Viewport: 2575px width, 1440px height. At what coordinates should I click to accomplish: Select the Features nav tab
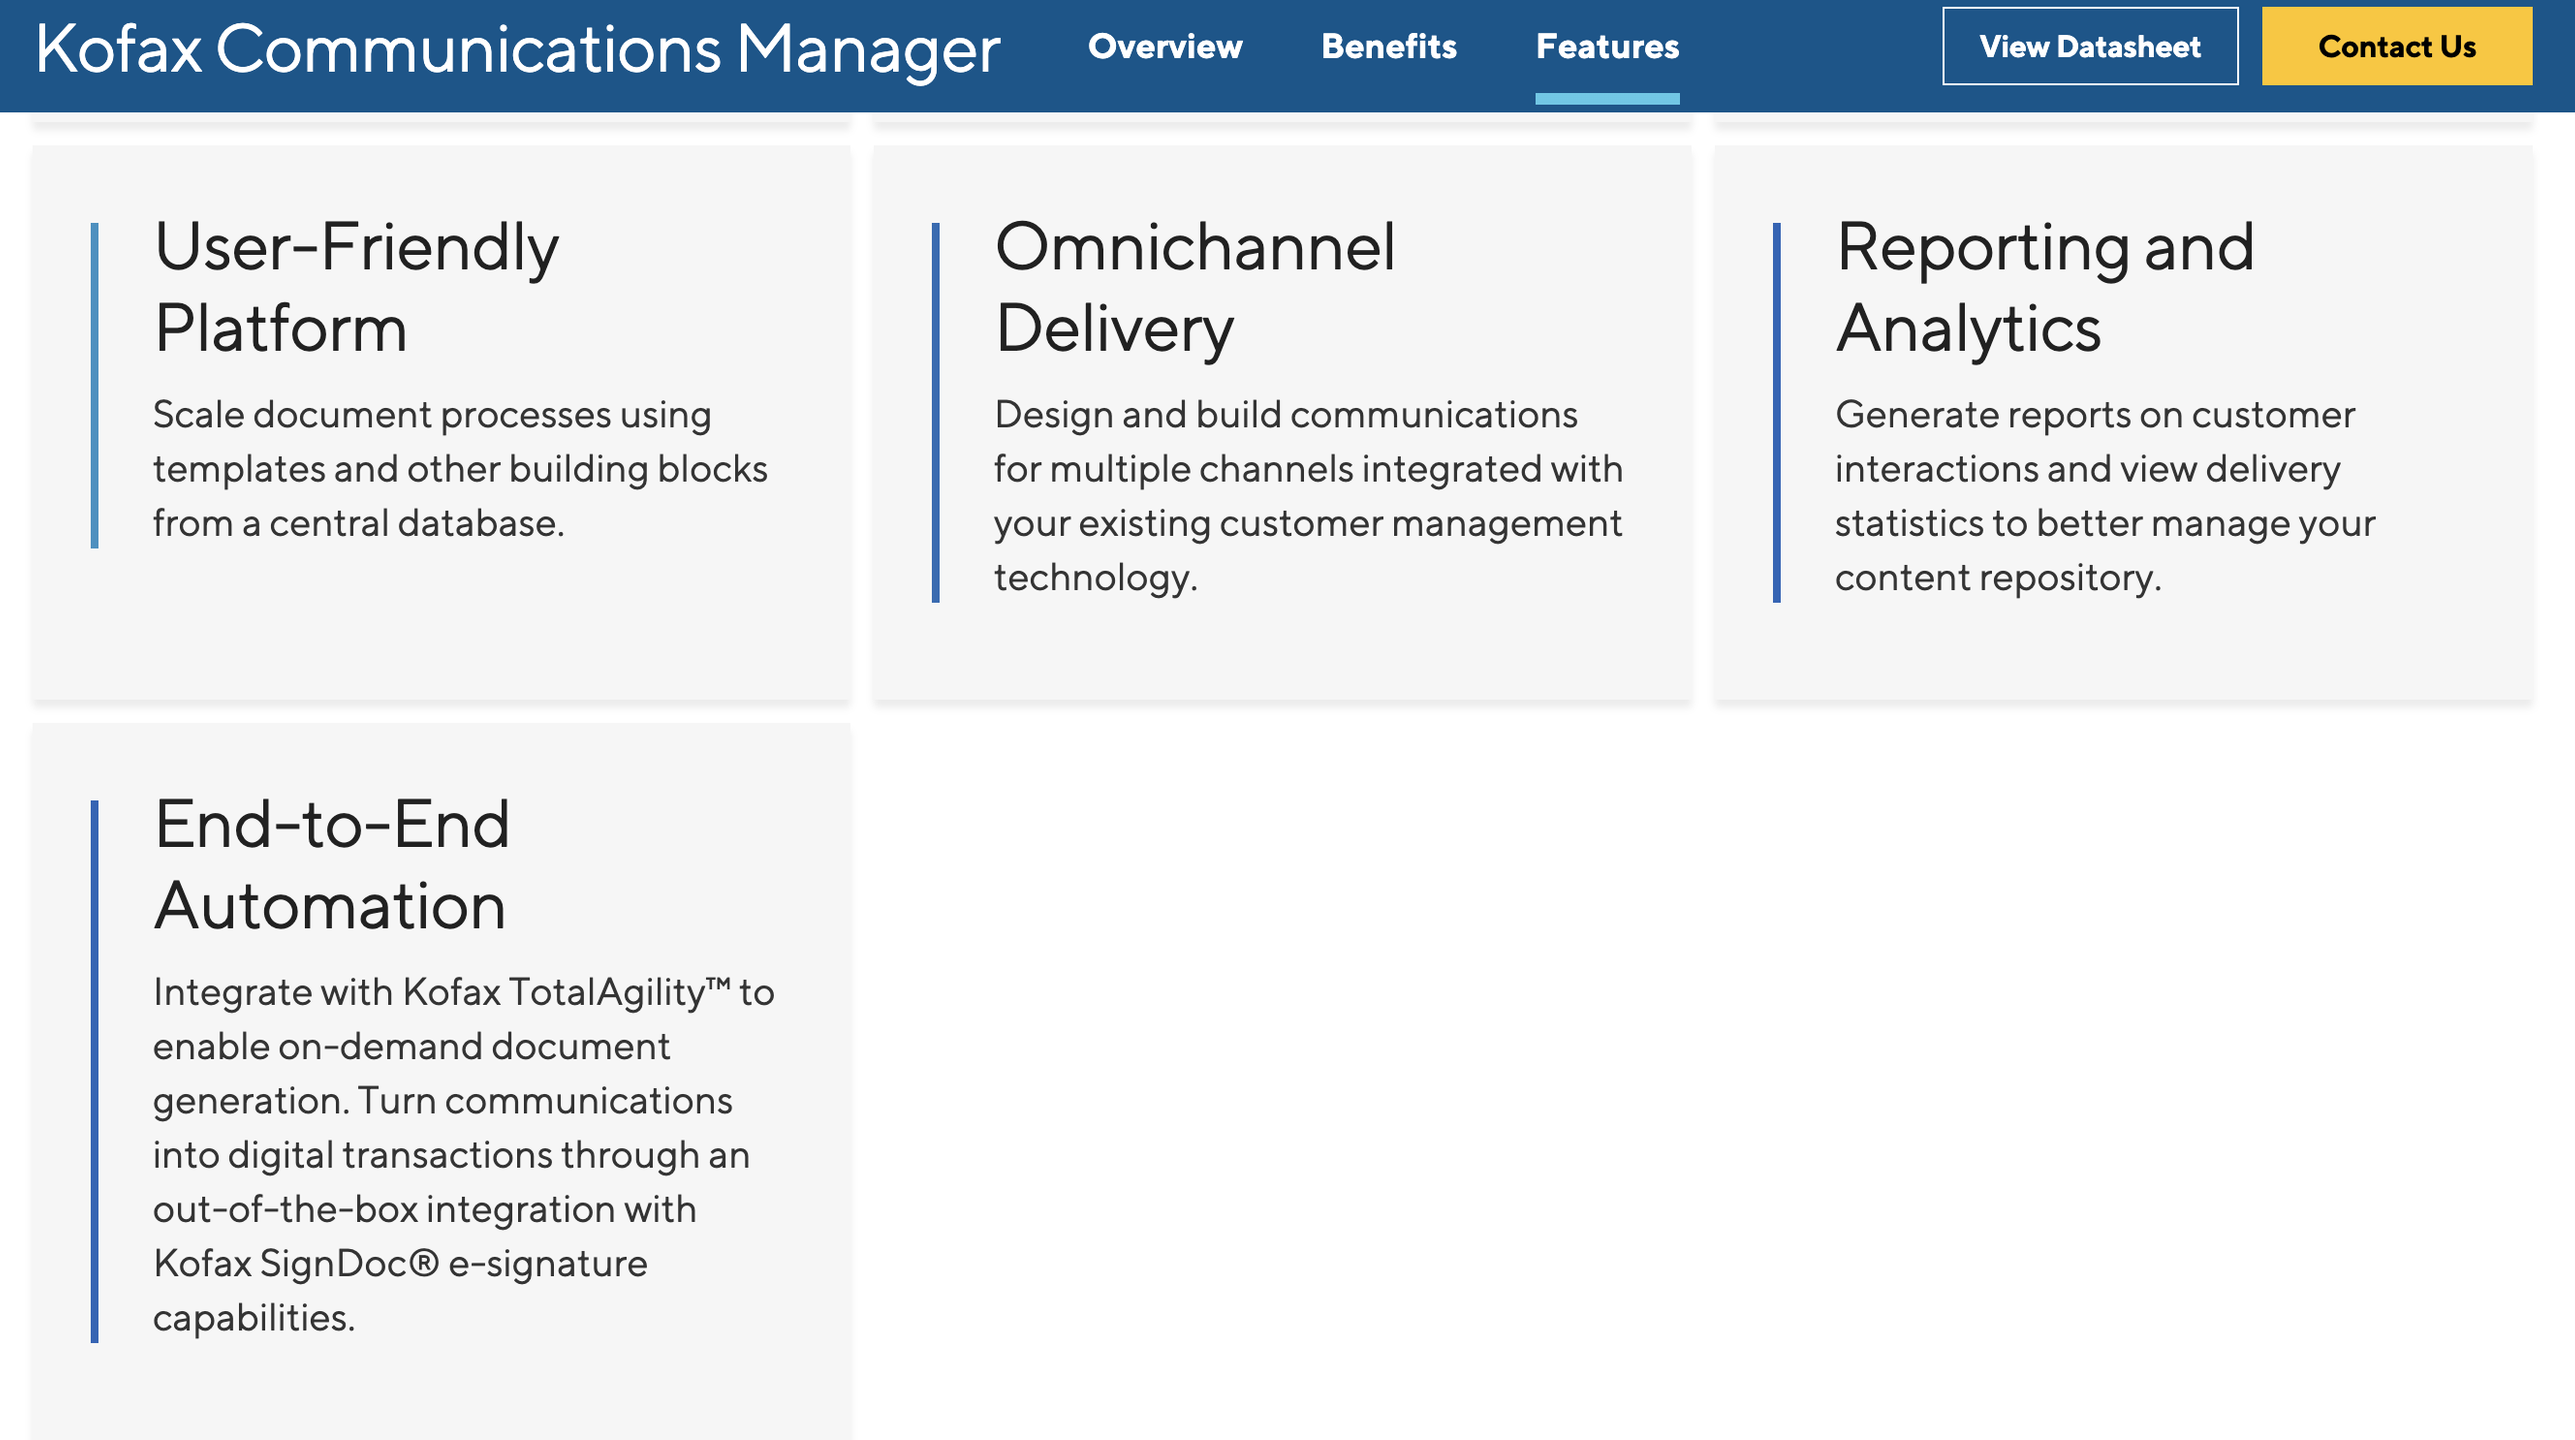tap(1606, 46)
